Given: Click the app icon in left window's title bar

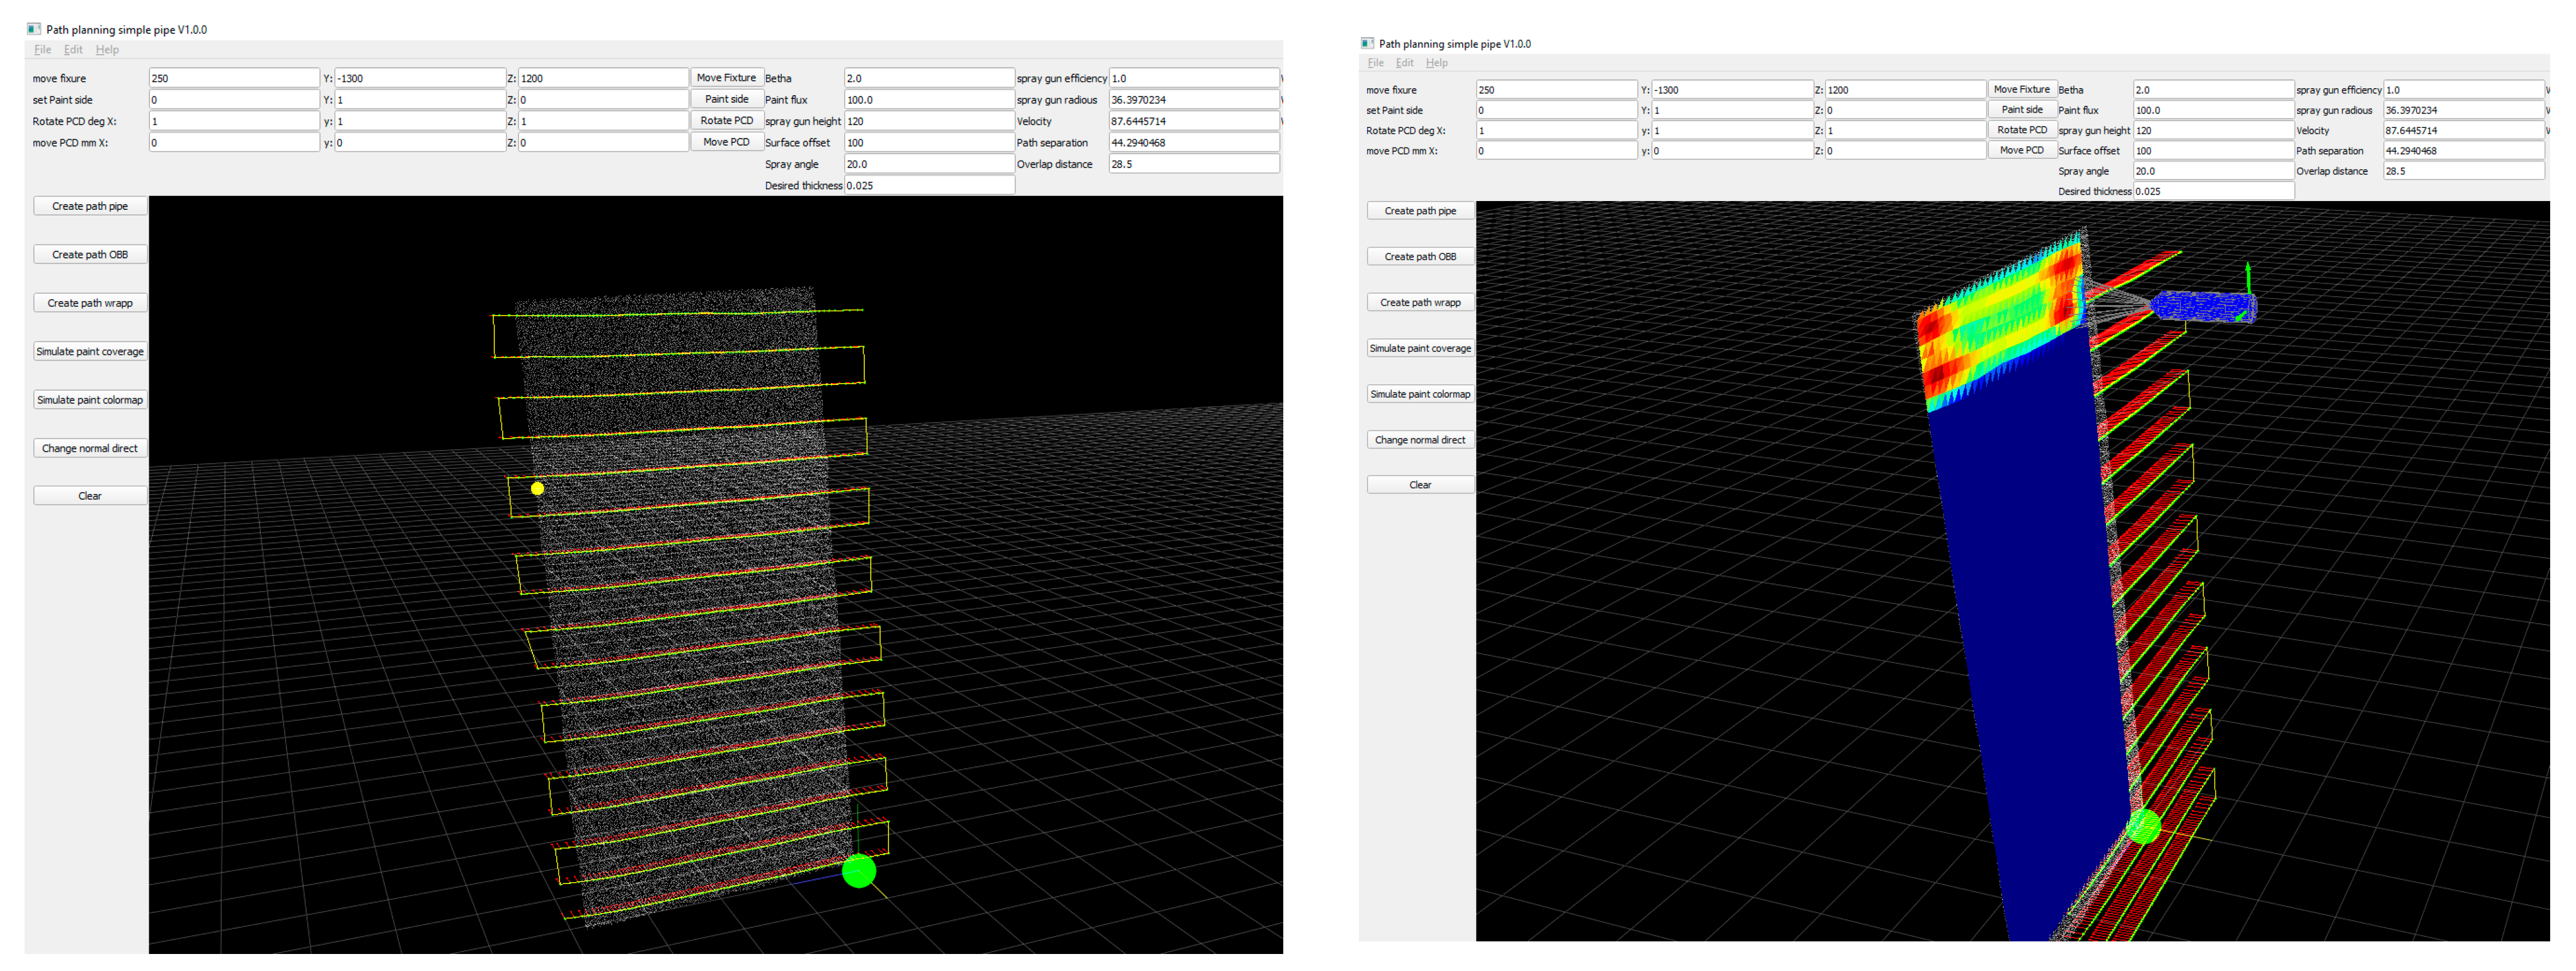Looking at the screenshot, I should click(x=34, y=29).
